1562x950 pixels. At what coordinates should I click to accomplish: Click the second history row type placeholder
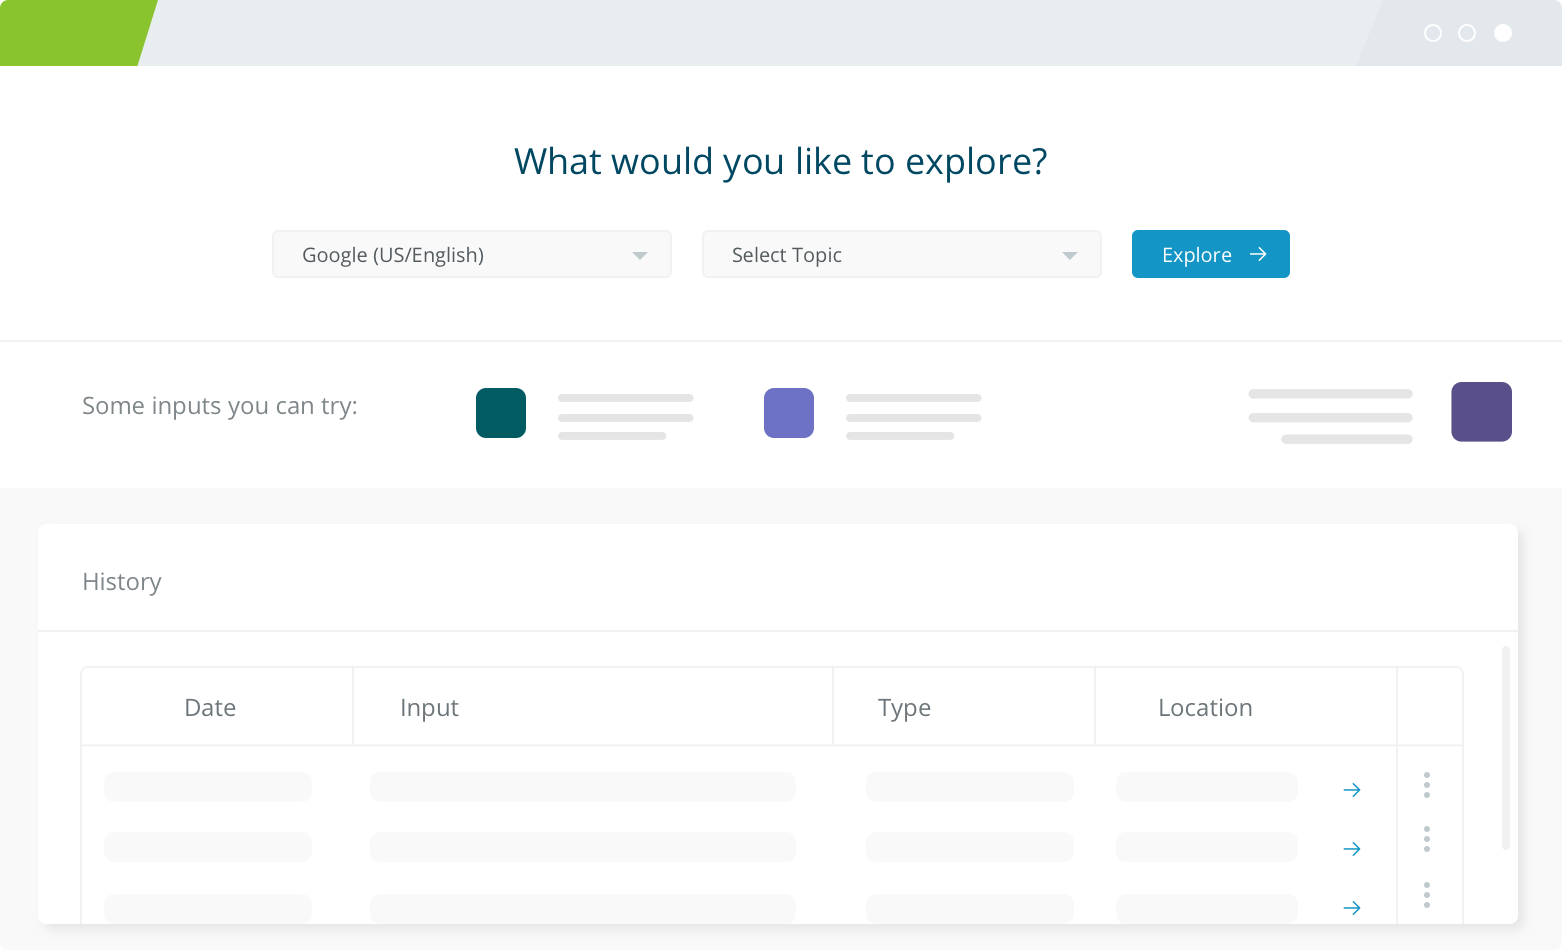pos(970,847)
